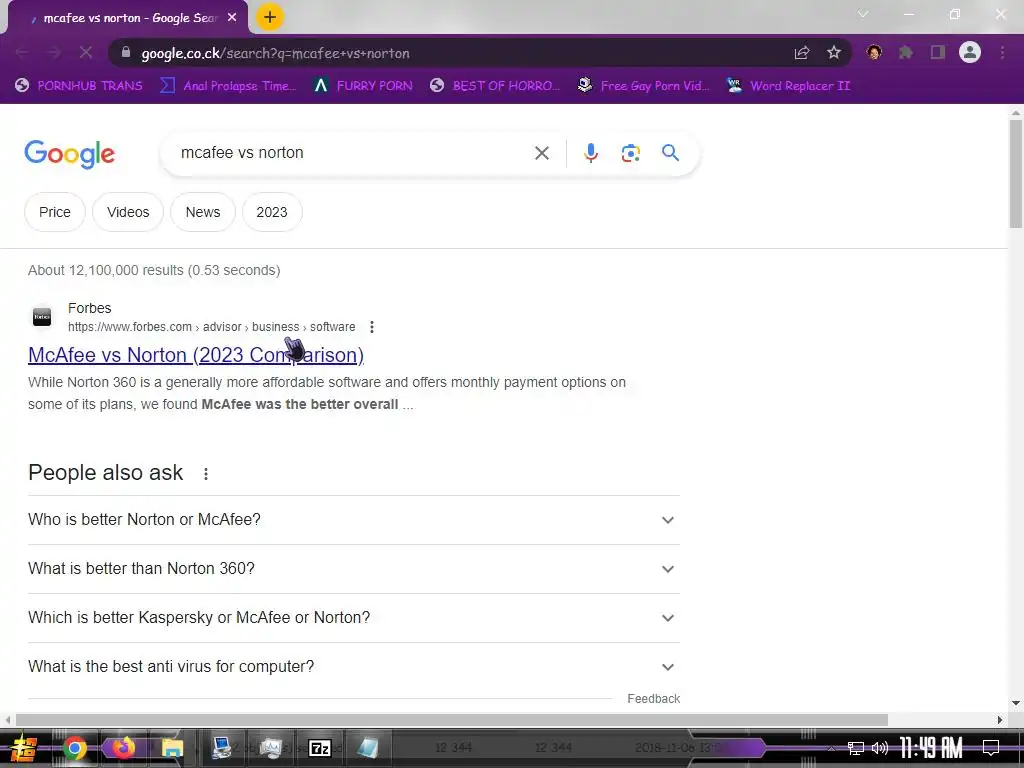View site information via lock icon
Image resolution: width=1024 pixels, height=768 pixels.
[126, 53]
